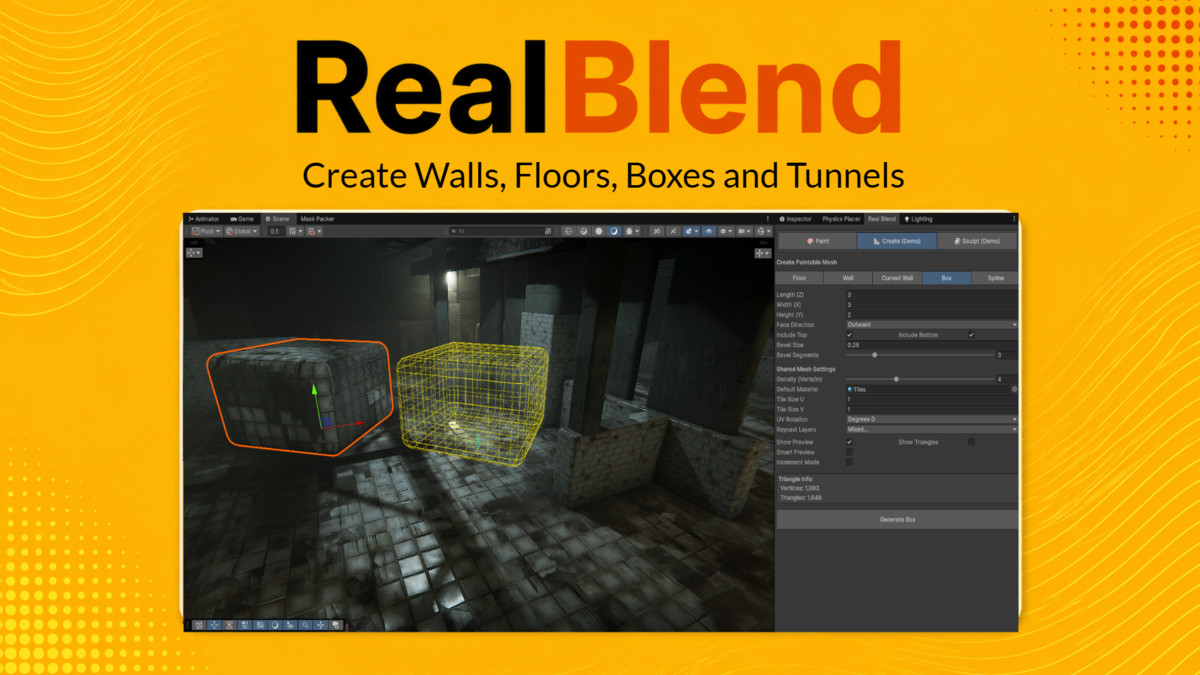Viewport: 1200px width, 675px height.
Task: Choose Box mesh type
Action: pos(946,278)
